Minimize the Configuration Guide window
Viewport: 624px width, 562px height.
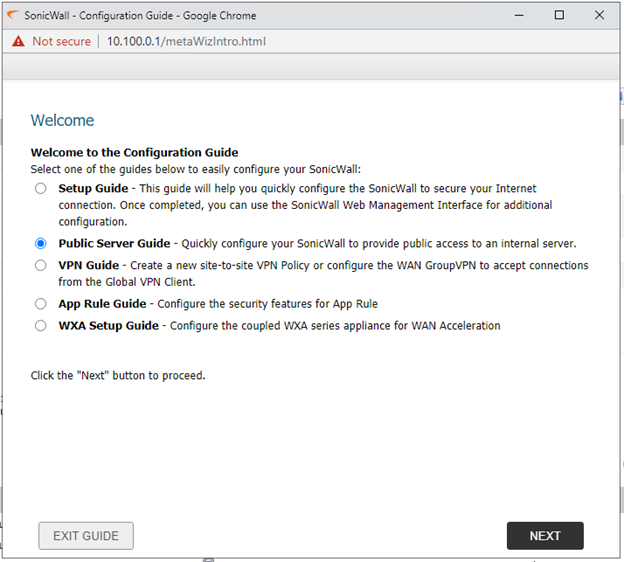[519, 16]
